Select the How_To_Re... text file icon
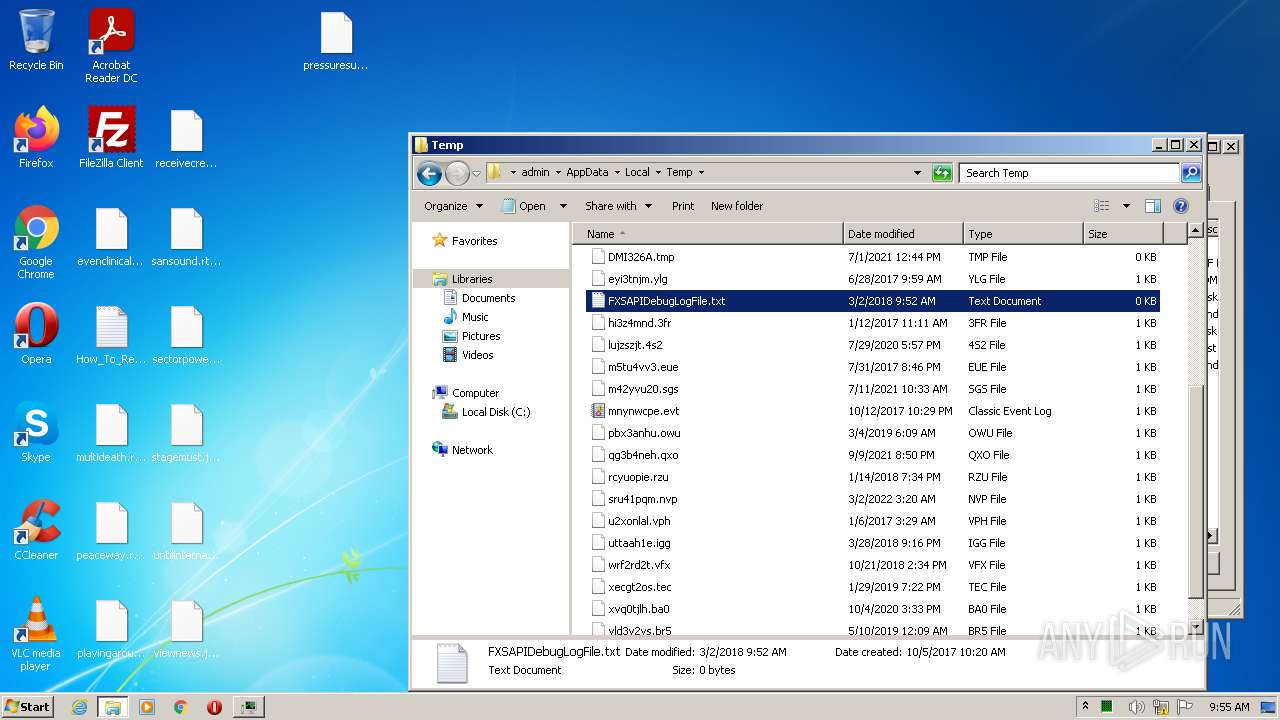 [111, 334]
